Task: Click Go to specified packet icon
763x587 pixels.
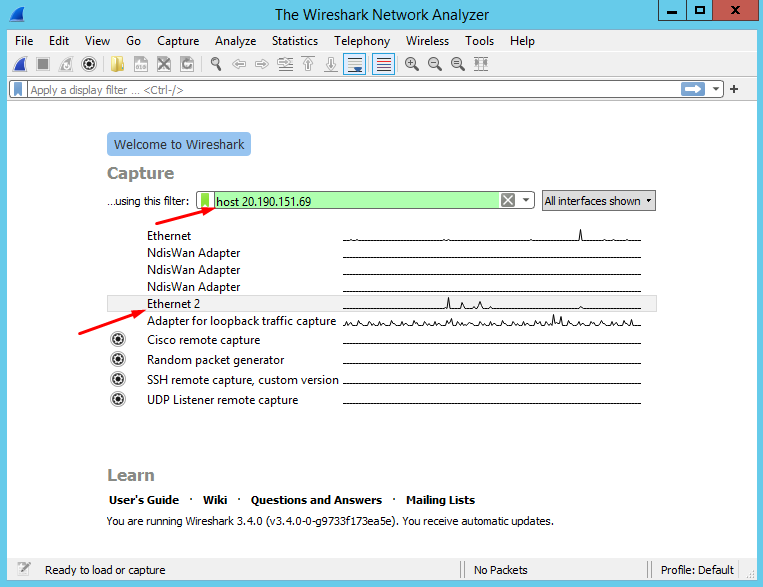Action: 285,64
